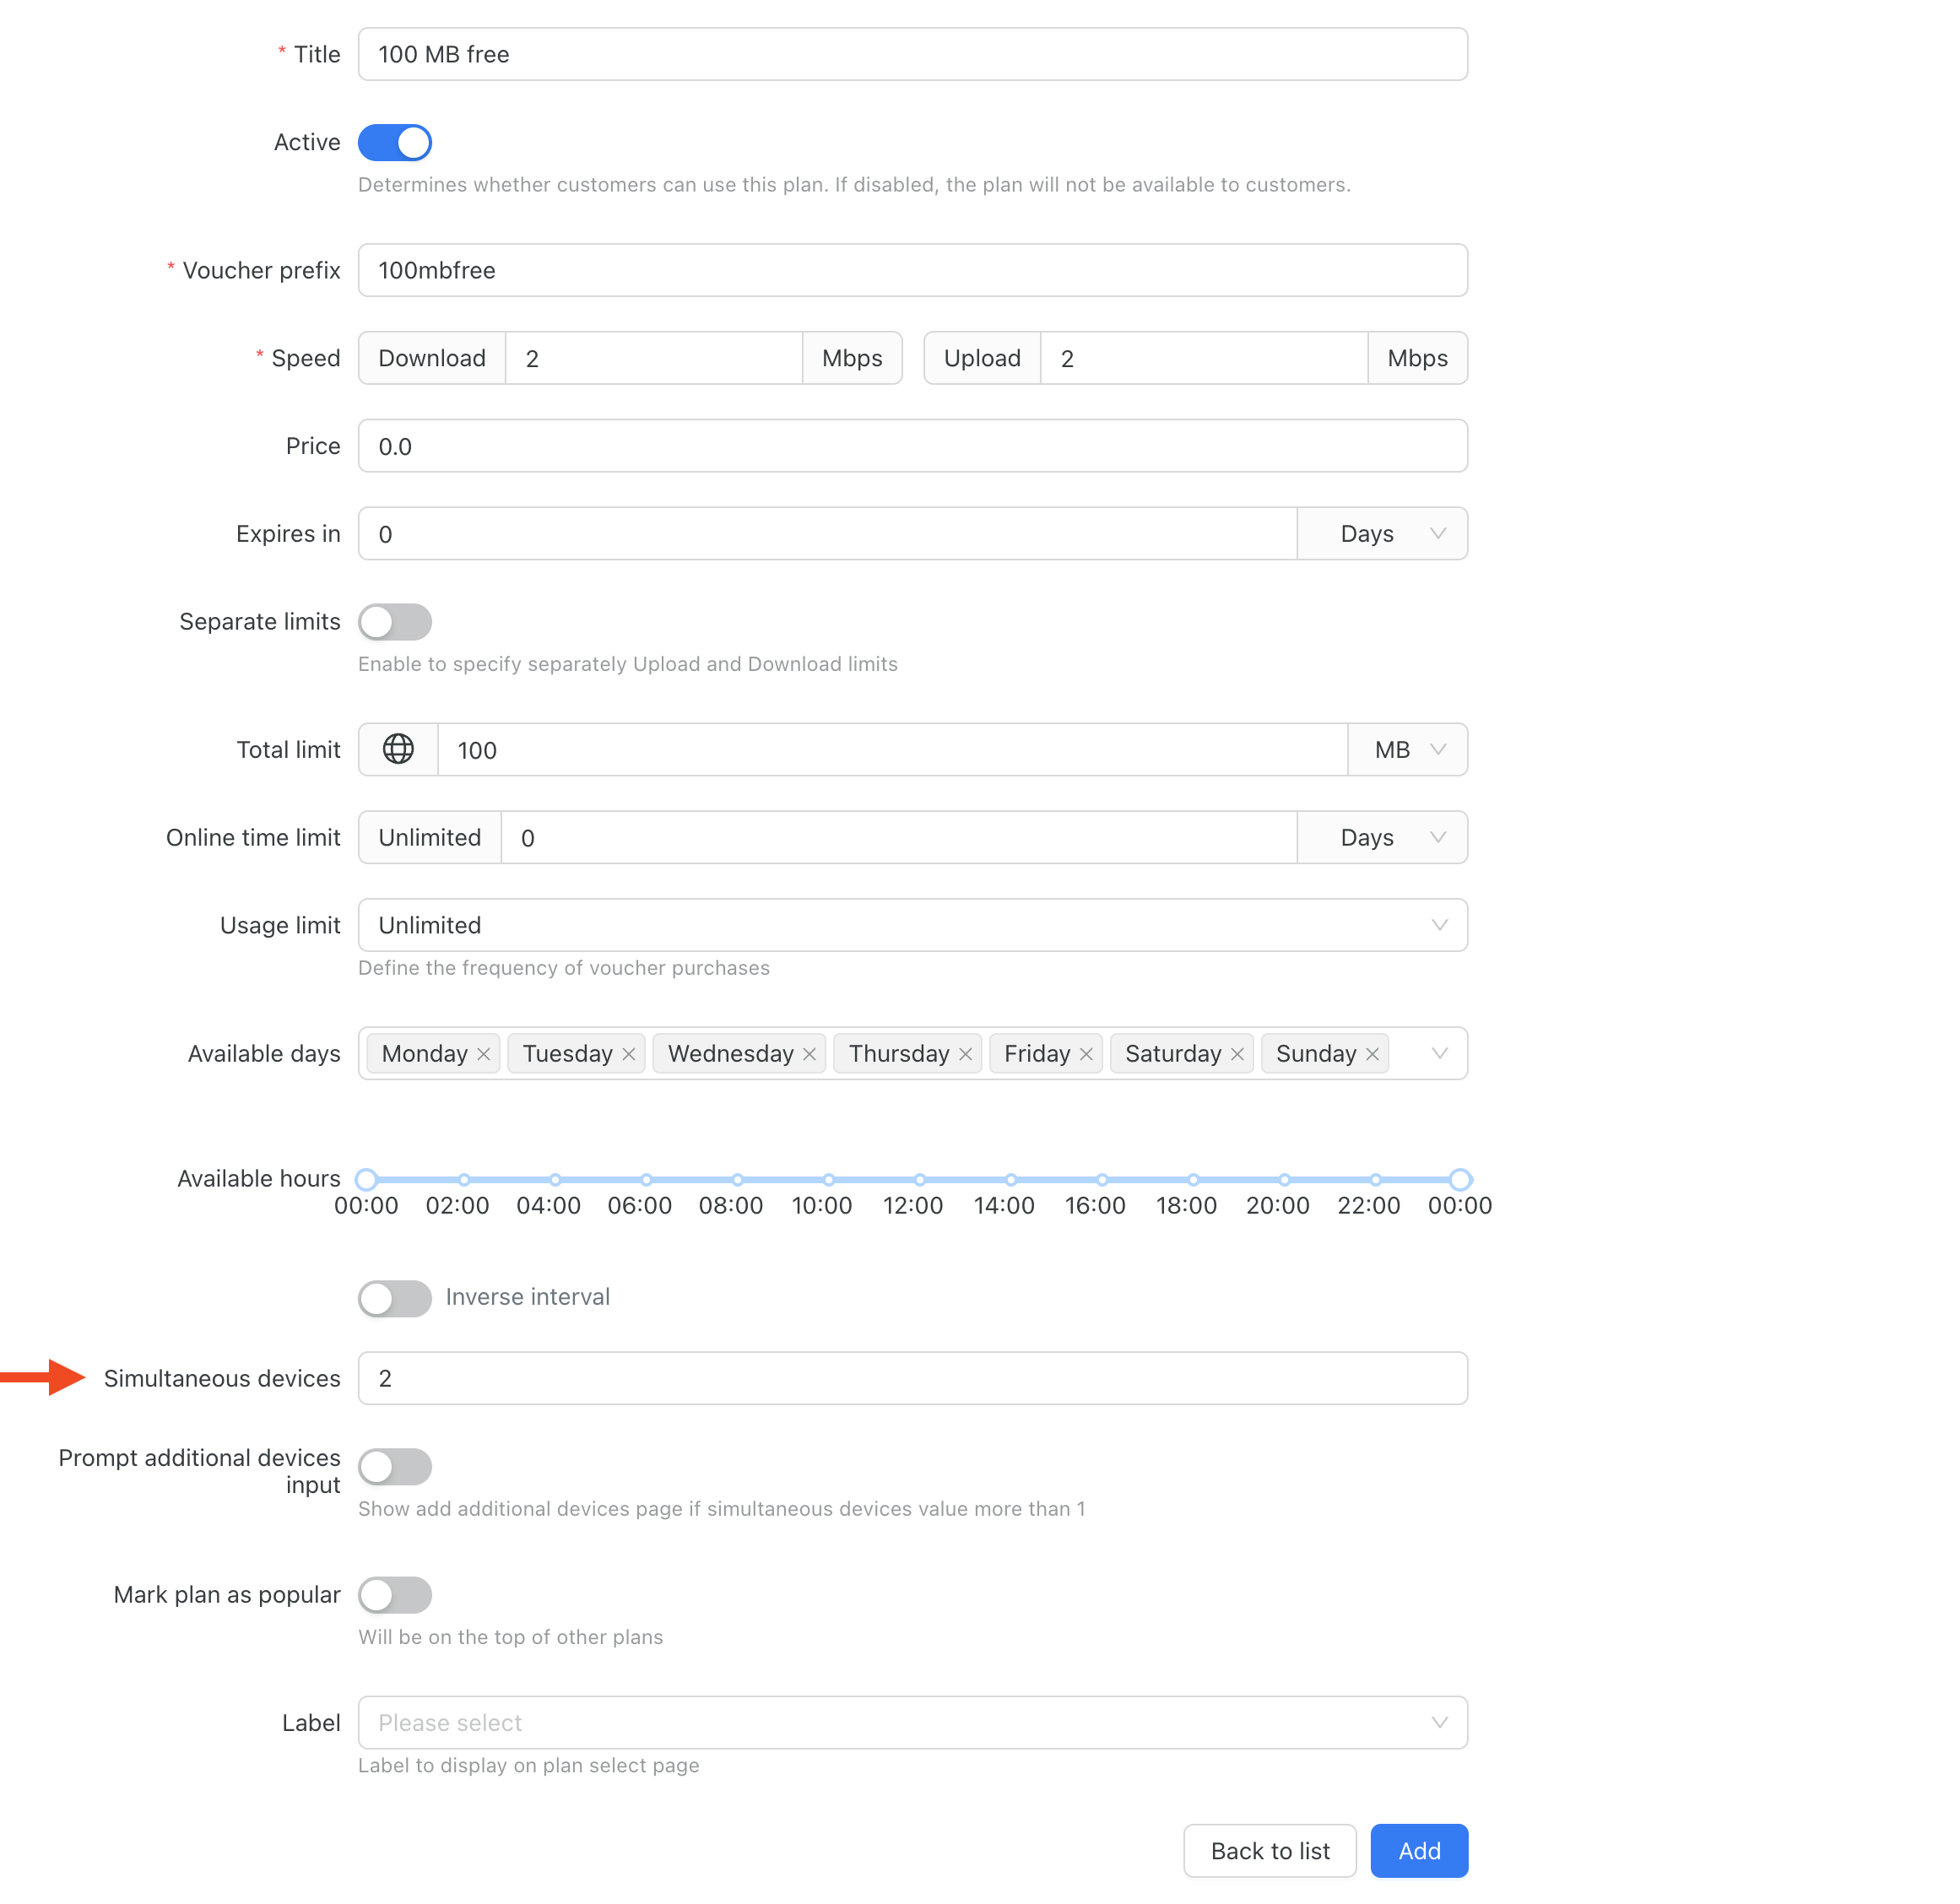Screen dimensions: 1960x1904
Task: Focus the Price input field
Action: pos(913,446)
